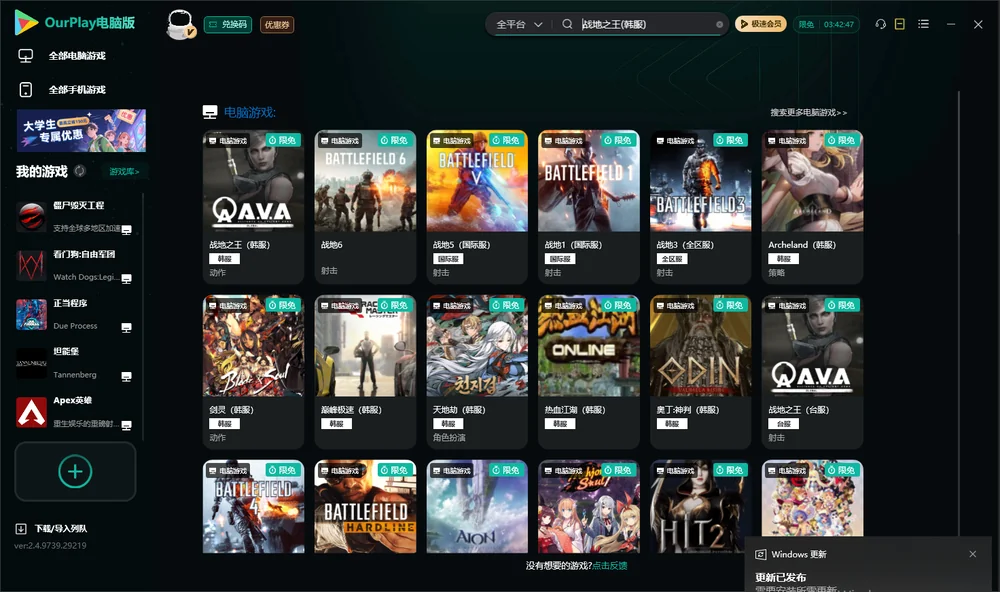1000x592 pixels.
Task: Click the OurPlay电脑版 logo
Action: pos(75,23)
